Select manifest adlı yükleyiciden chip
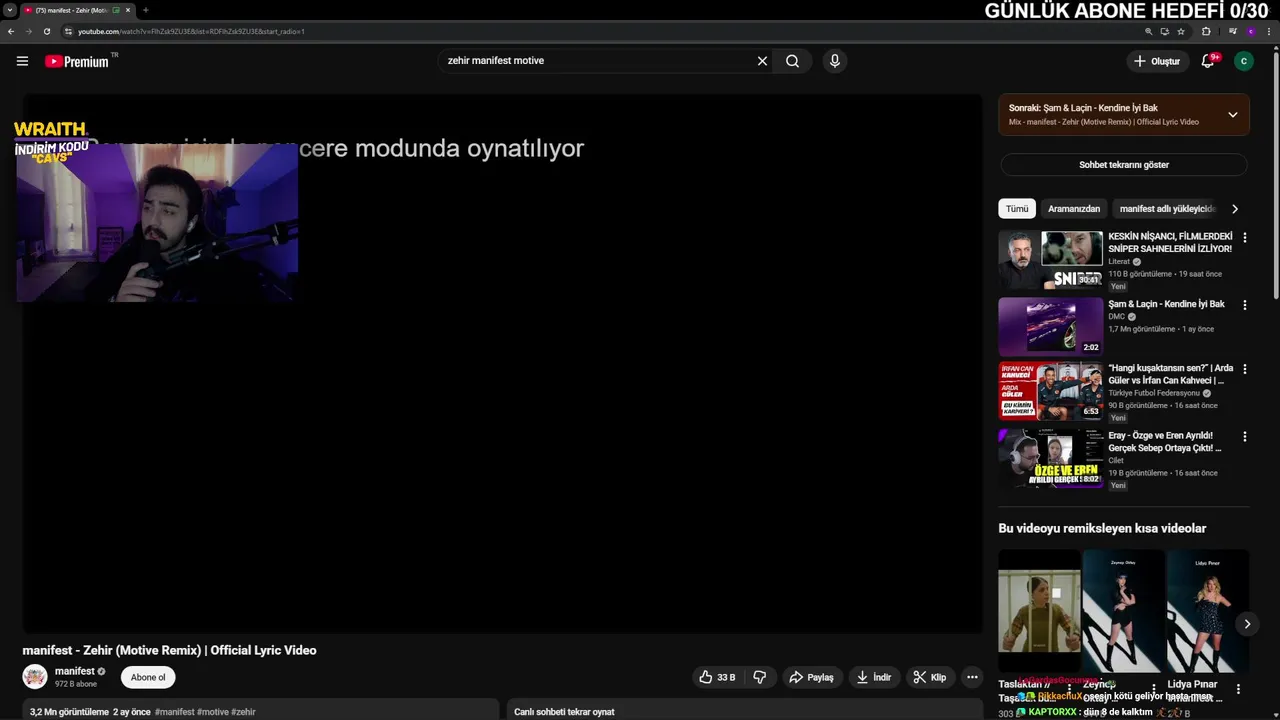1280x720 pixels. [x=1167, y=209]
